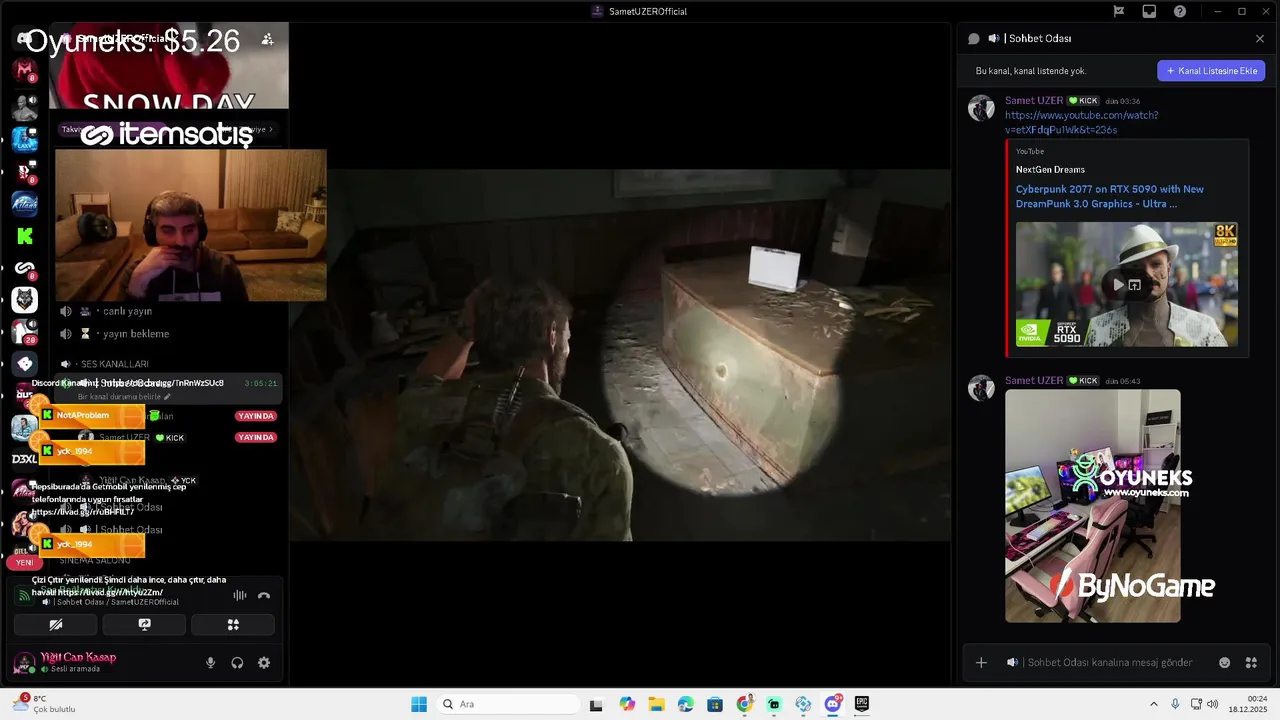Viewport: 1280px width, 720px height.
Task: Share your screen button in voice panel
Action: click(144, 624)
